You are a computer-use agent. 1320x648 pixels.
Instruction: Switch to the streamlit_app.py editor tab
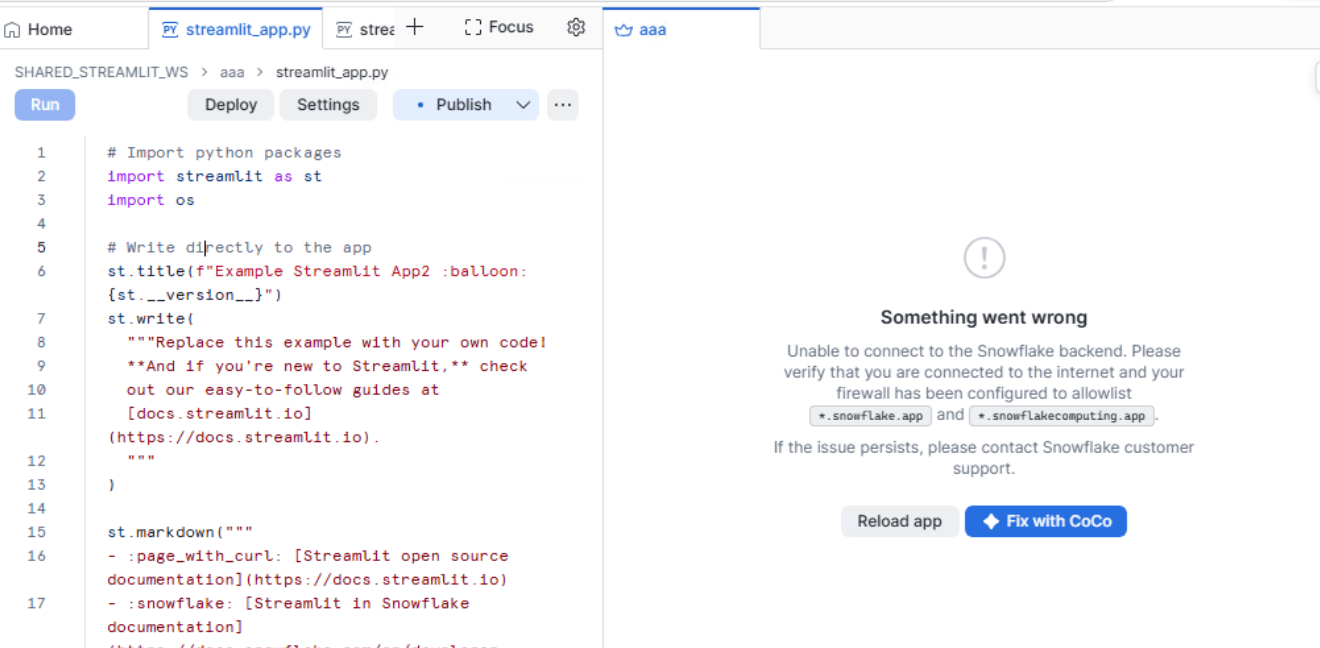pos(236,30)
